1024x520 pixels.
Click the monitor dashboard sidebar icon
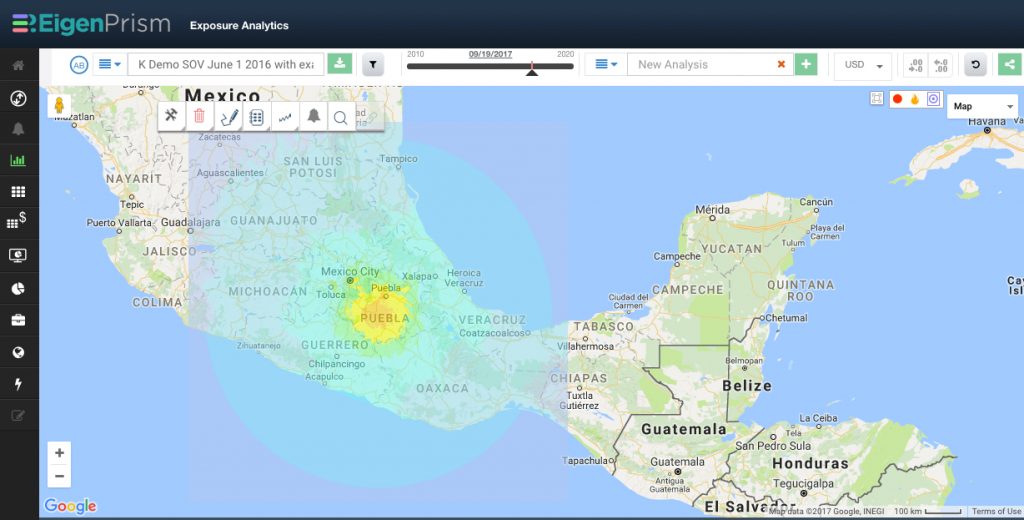click(18, 255)
